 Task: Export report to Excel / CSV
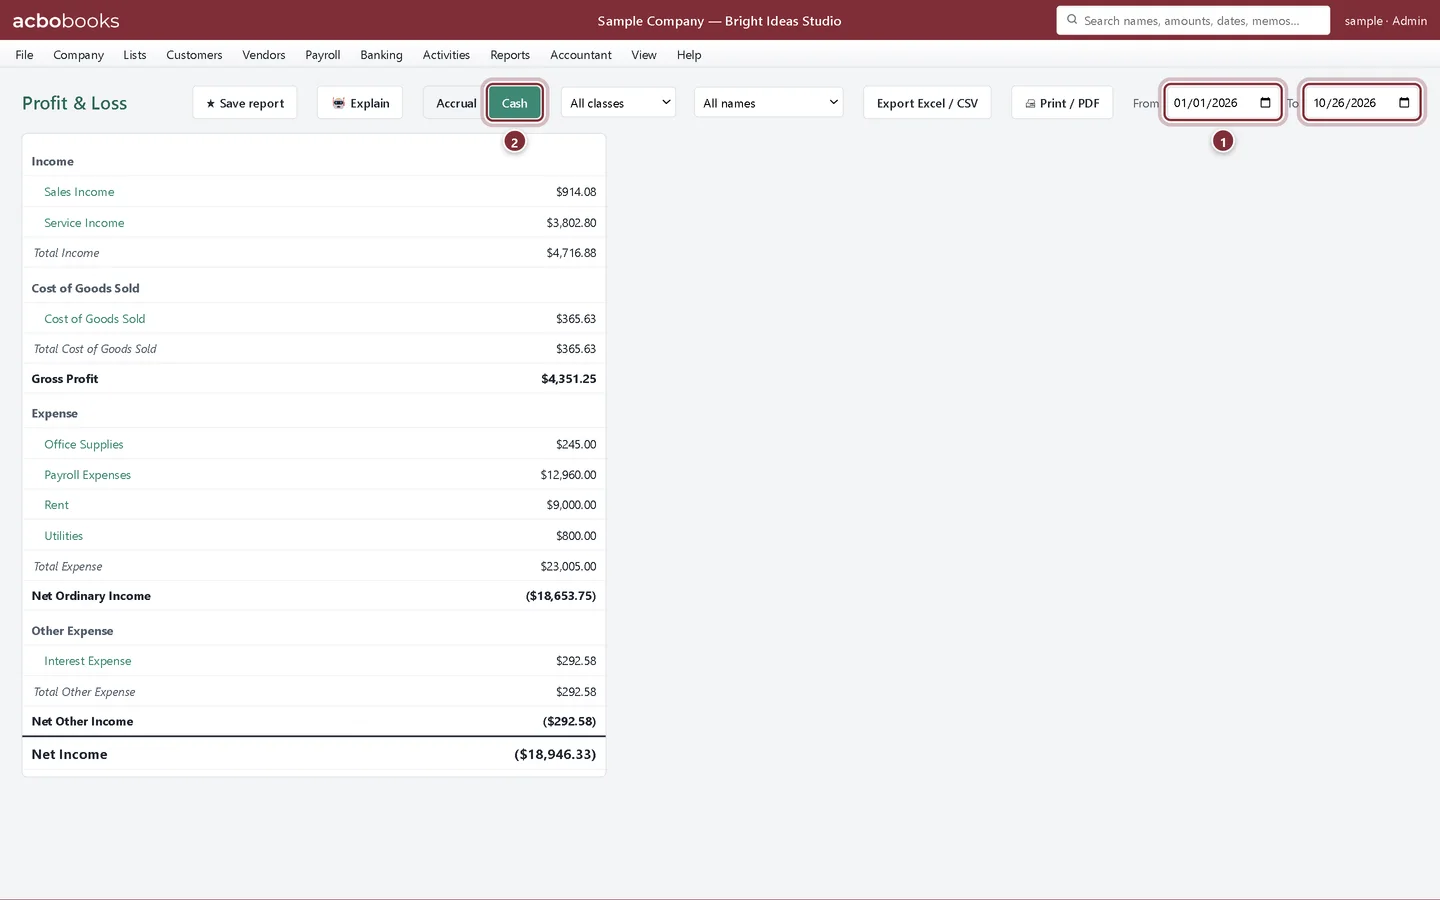pos(927,103)
